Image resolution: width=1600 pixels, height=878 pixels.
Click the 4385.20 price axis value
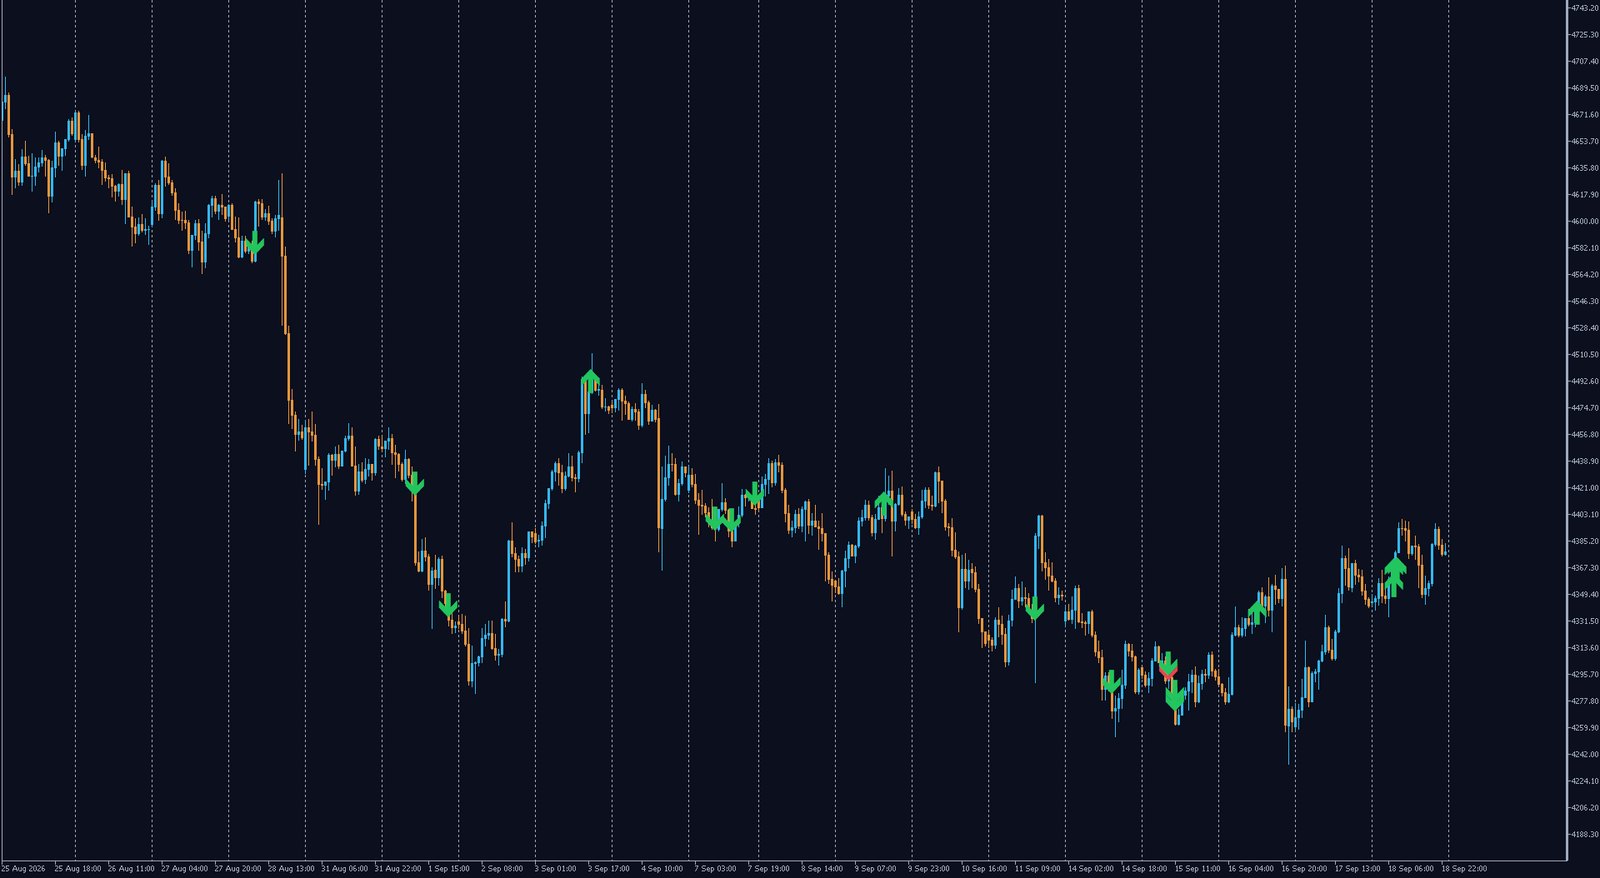tap(1585, 541)
